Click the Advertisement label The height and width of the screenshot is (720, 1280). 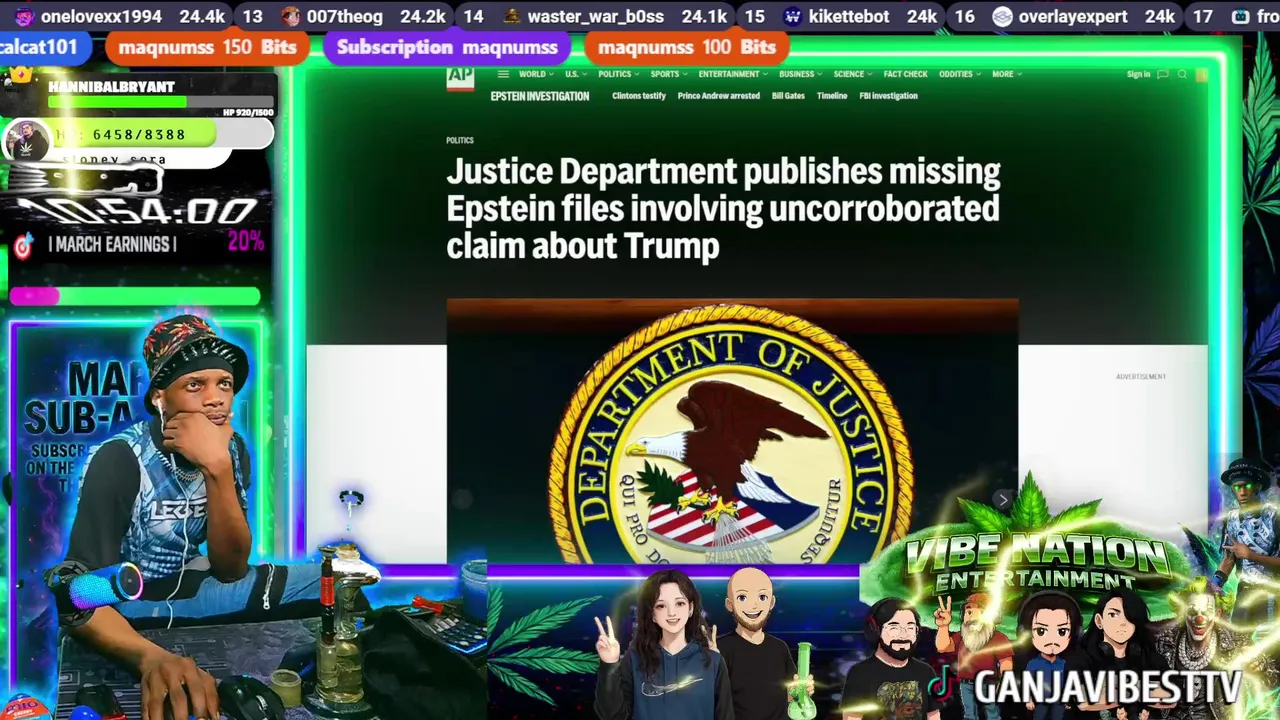click(x=1141, y=377)
